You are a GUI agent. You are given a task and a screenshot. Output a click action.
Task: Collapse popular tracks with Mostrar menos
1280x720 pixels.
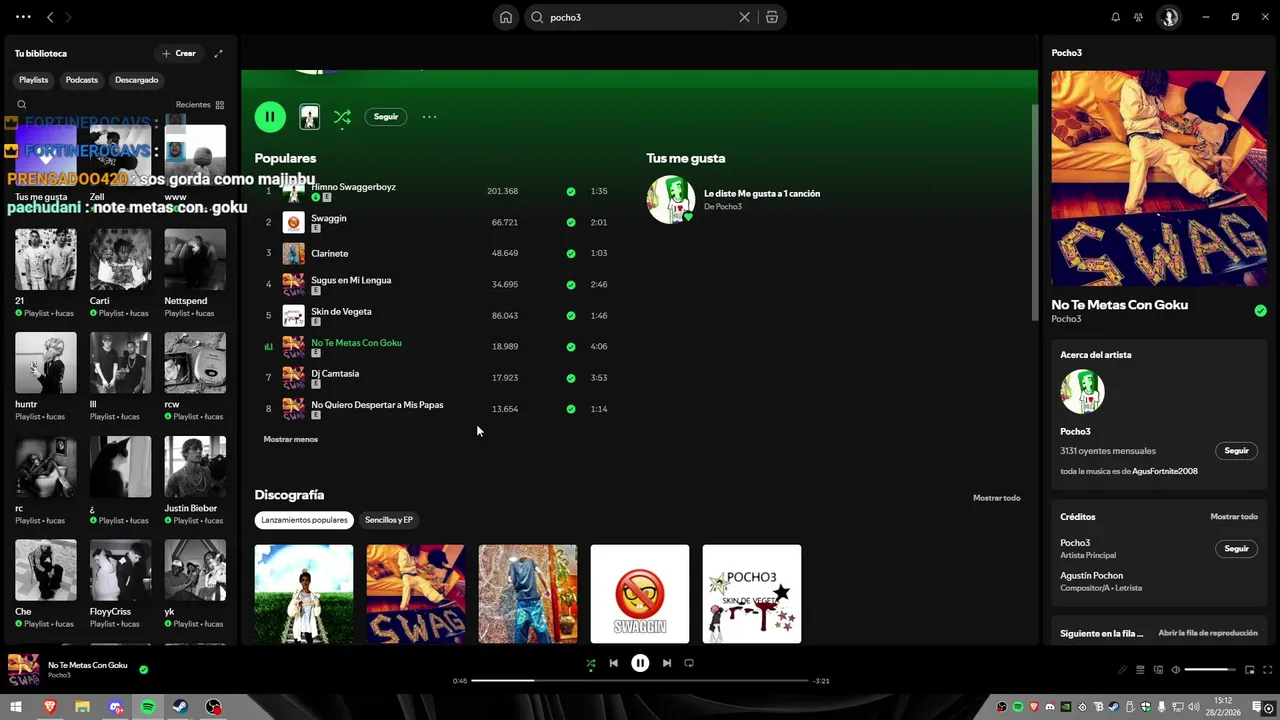click(x=290, y=439)
